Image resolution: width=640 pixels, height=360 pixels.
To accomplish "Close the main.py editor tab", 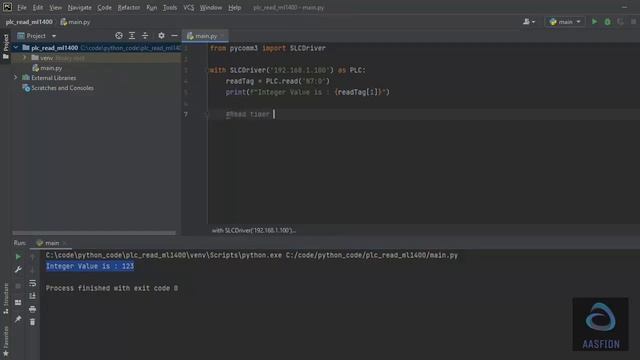I will click(x=222, y=36).
